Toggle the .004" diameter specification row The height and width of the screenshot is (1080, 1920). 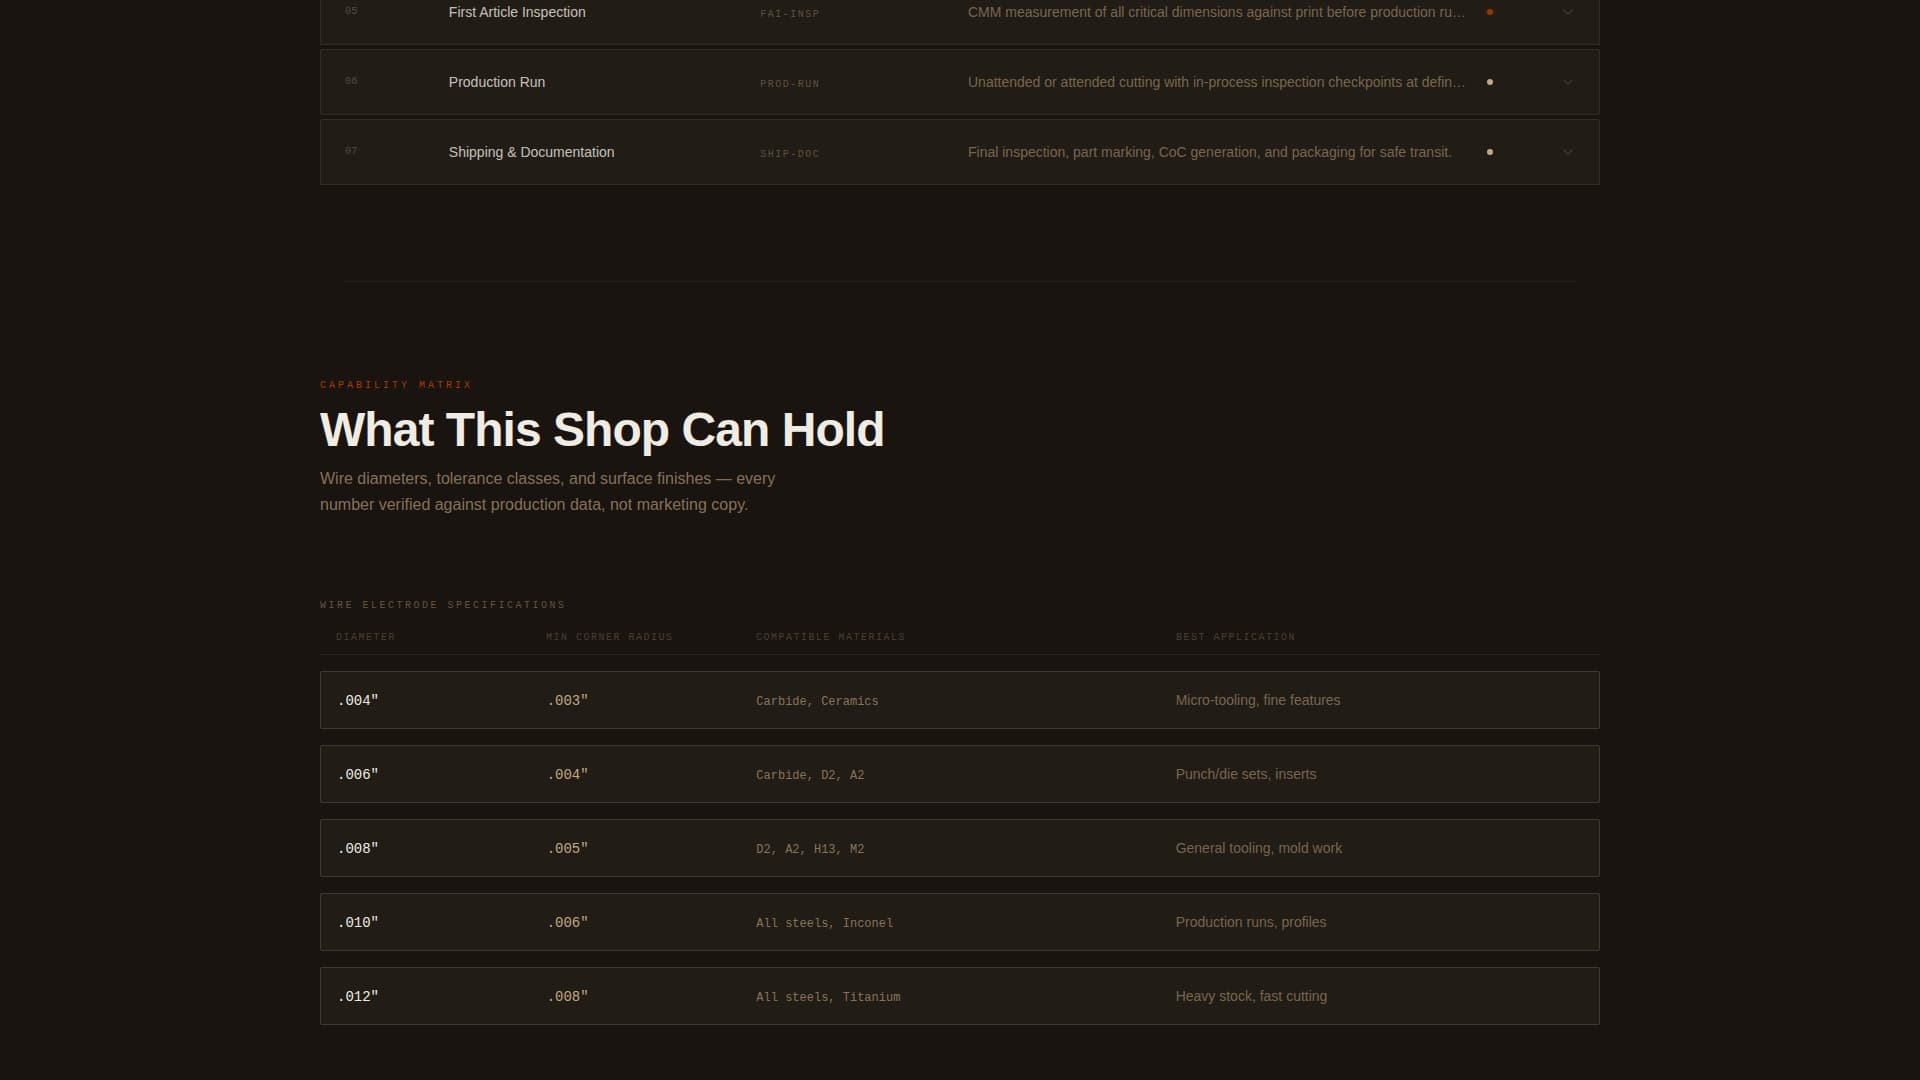click(959, 700)
